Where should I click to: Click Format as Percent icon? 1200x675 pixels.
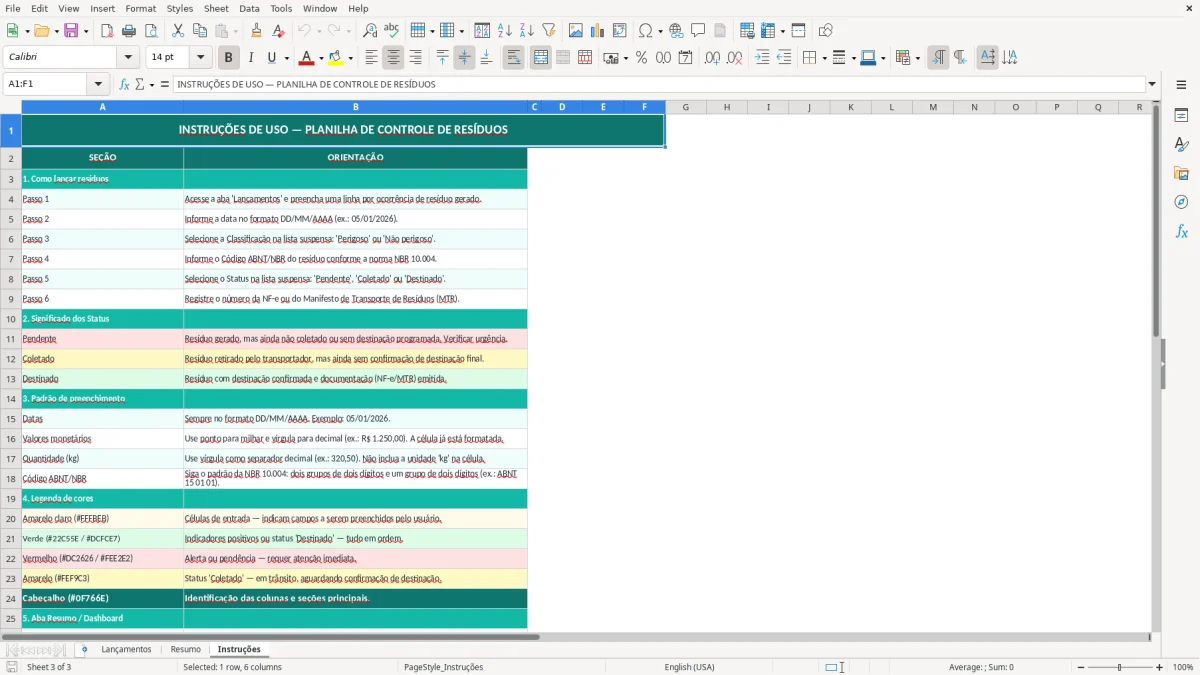[x=641, y=58]
